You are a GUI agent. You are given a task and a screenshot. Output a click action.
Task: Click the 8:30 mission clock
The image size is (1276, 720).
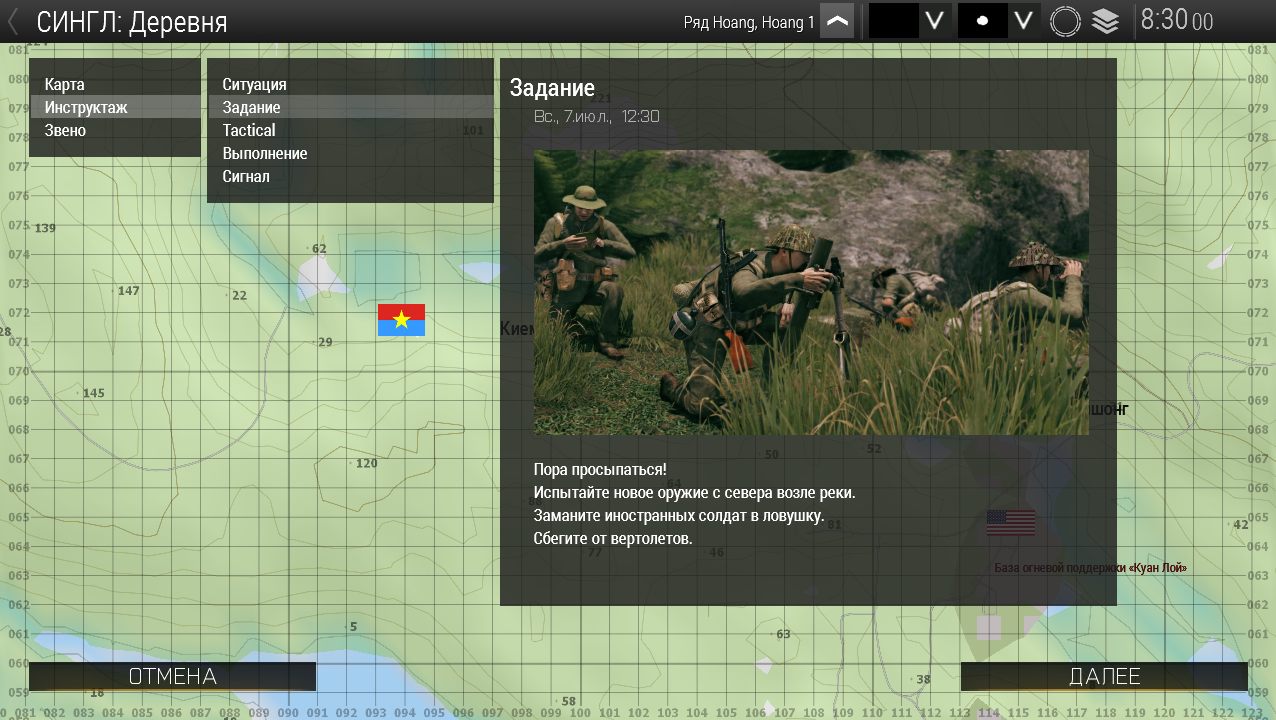point(1177,20)
